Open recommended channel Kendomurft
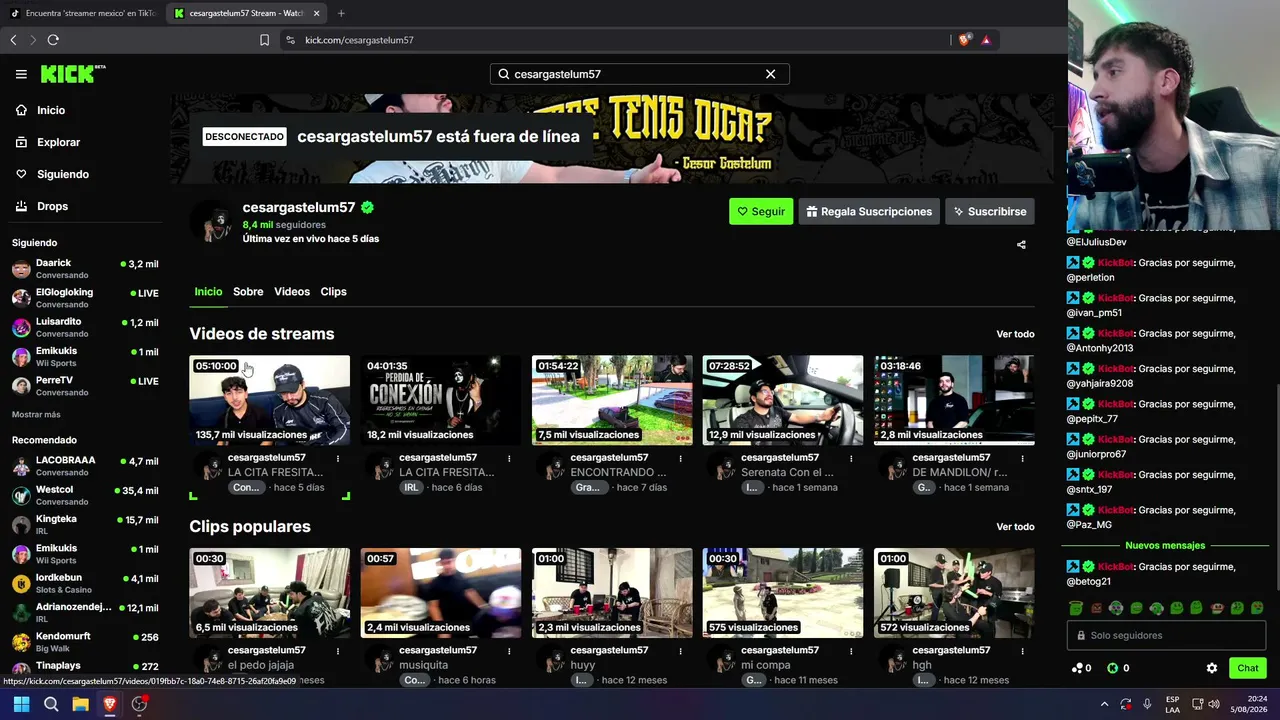 coord(85,642)
